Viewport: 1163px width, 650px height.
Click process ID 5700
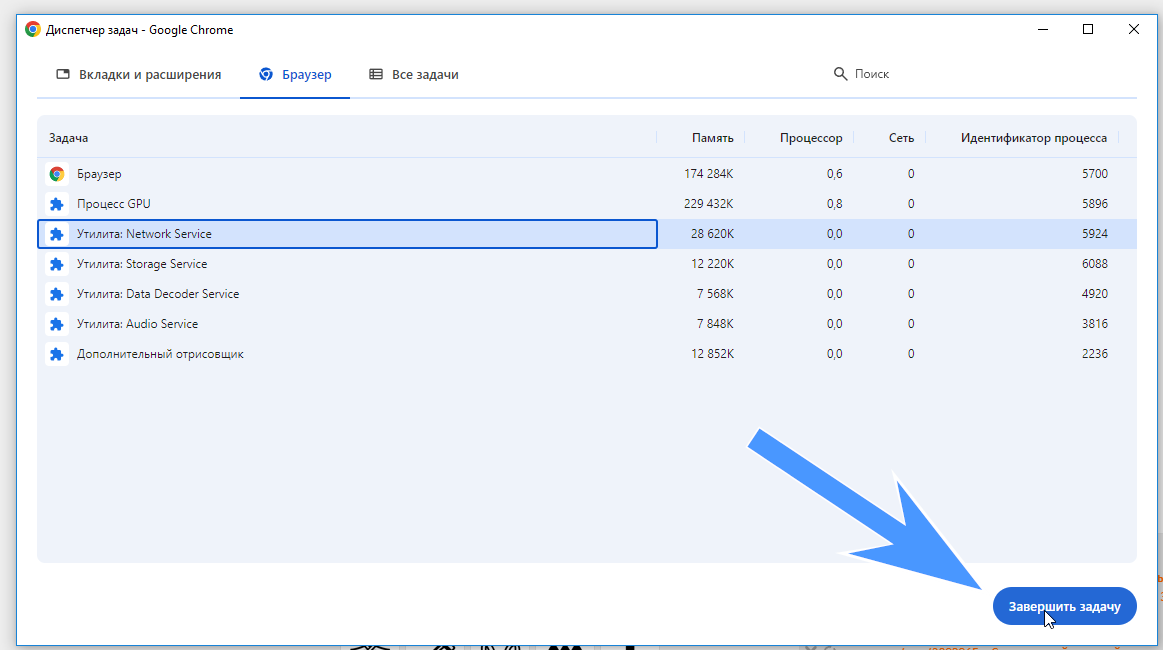pyautogui.click(x=1095, y=174)
